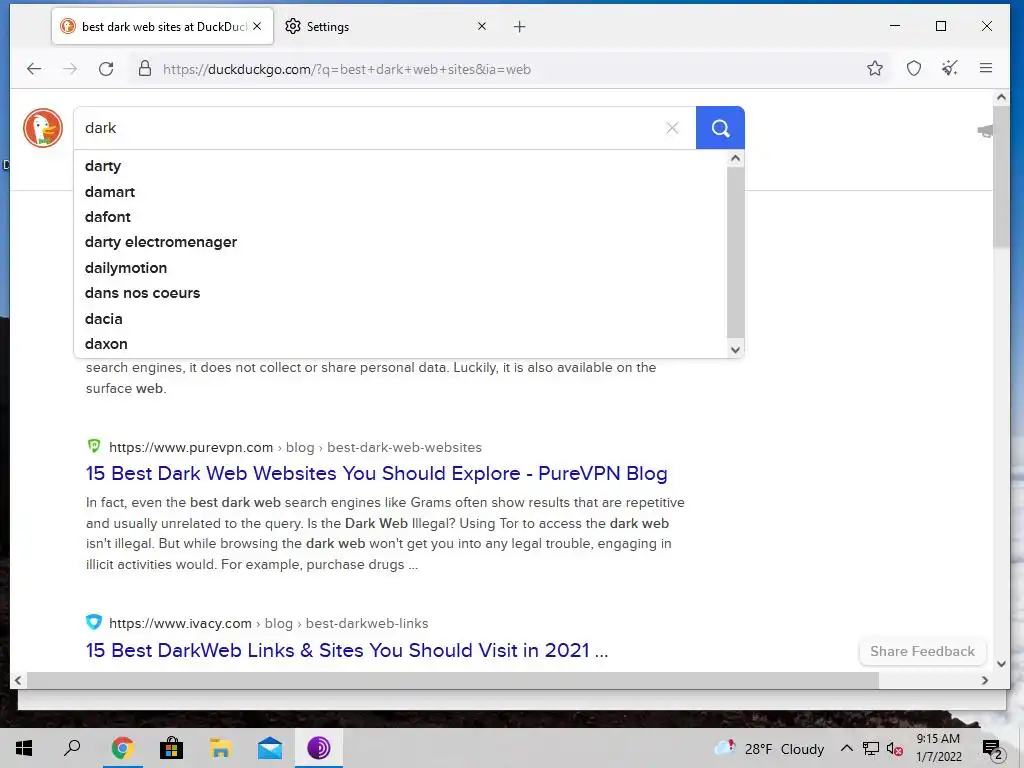Choose the 'darty' suggestion
The image size is (1024, 768).
click(103, 166)
